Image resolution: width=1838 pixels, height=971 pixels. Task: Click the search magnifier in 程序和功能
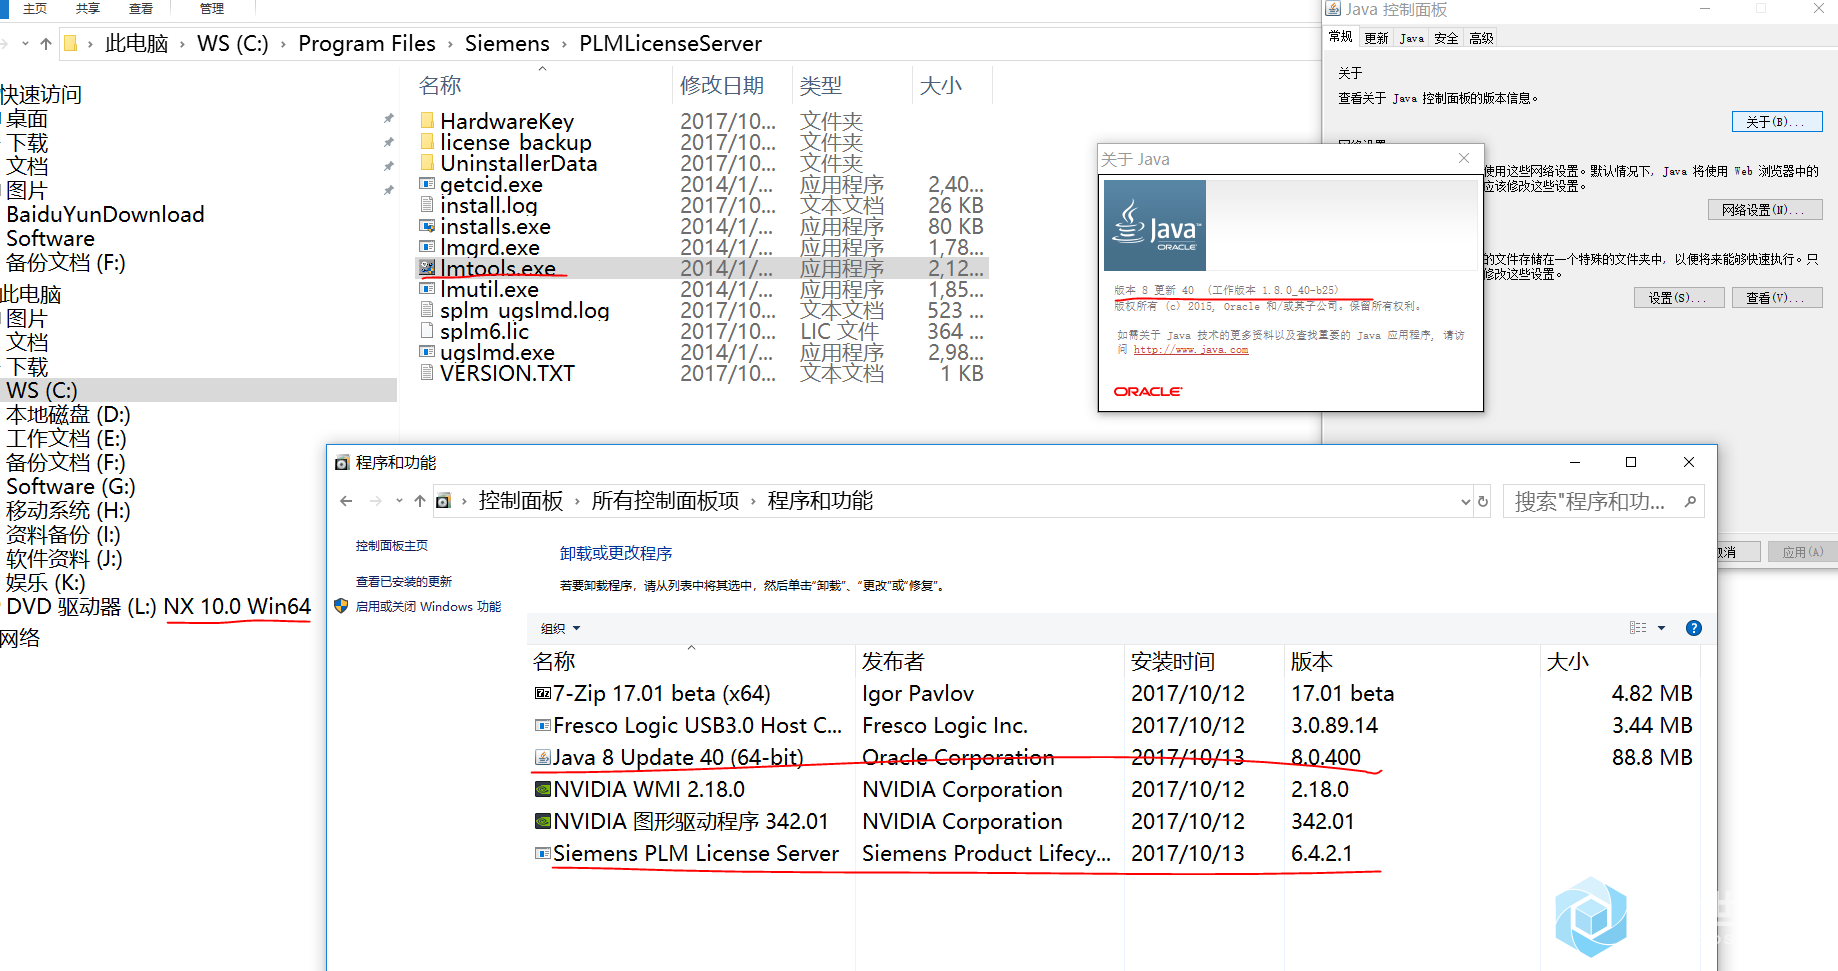point(1690,501)
